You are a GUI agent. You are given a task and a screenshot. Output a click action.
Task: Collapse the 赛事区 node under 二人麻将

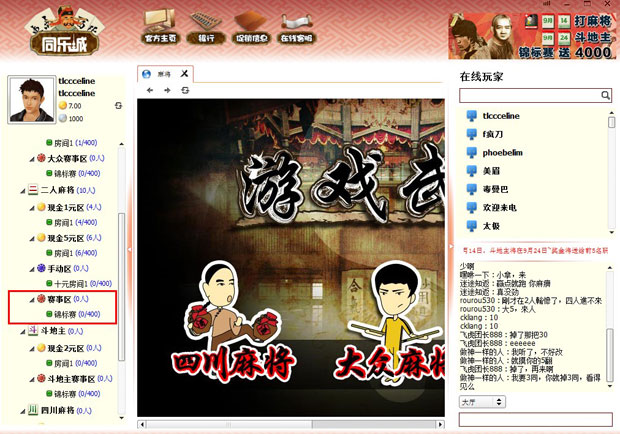tap(32, 300)
